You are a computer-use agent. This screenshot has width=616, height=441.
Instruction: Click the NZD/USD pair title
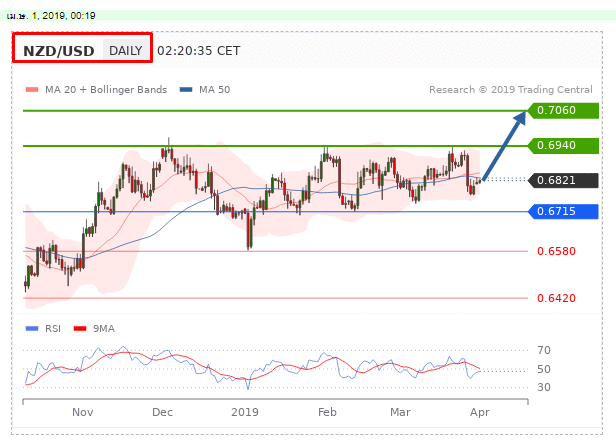click(x=59, y=51)
